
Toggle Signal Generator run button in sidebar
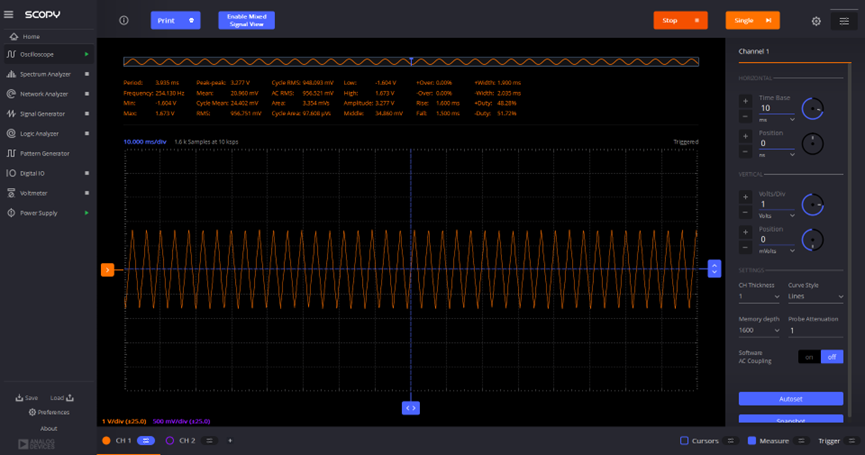pyautogui.click(x=87, y=114)
